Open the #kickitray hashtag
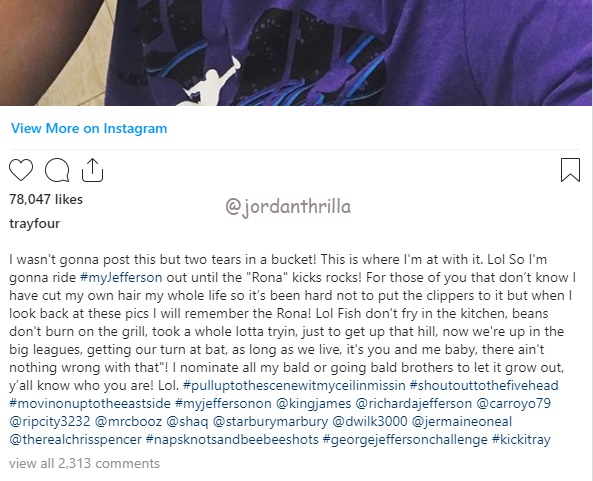593x481 pixels. pyautogui.click(x=521, y=439)
